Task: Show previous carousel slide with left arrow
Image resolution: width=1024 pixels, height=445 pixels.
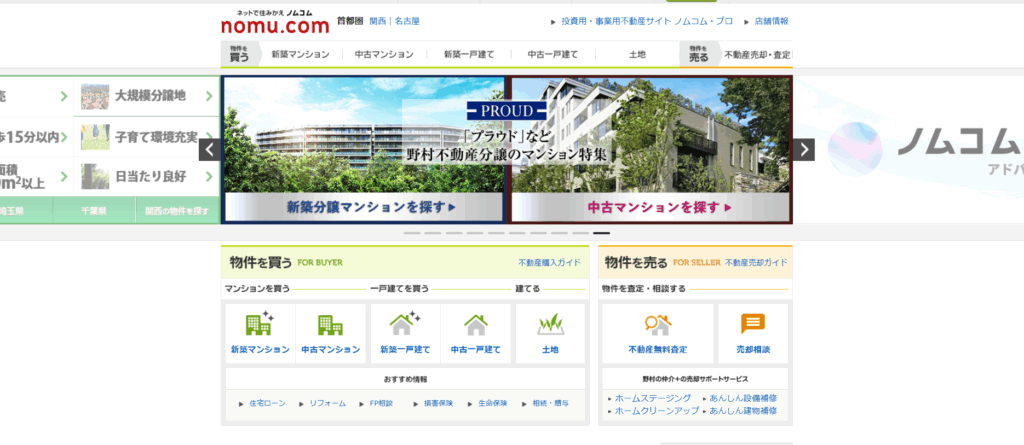Action: click(x=209, y=150)
